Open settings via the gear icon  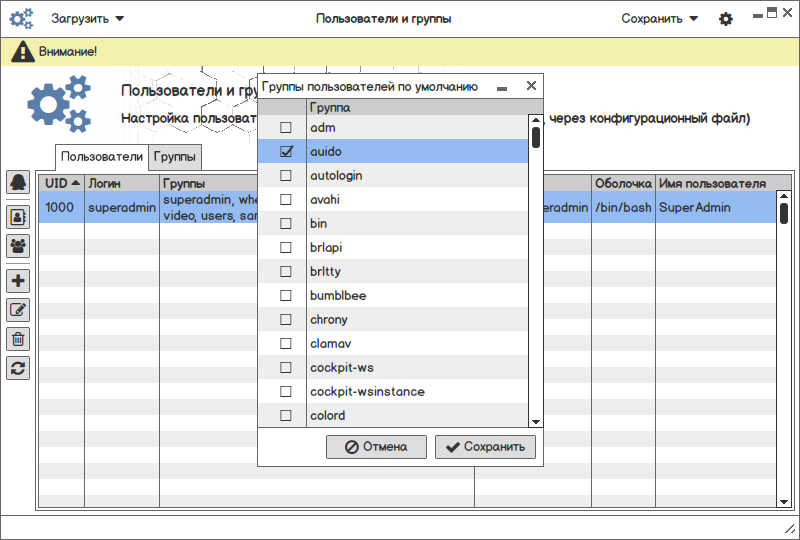coord(726,19)
